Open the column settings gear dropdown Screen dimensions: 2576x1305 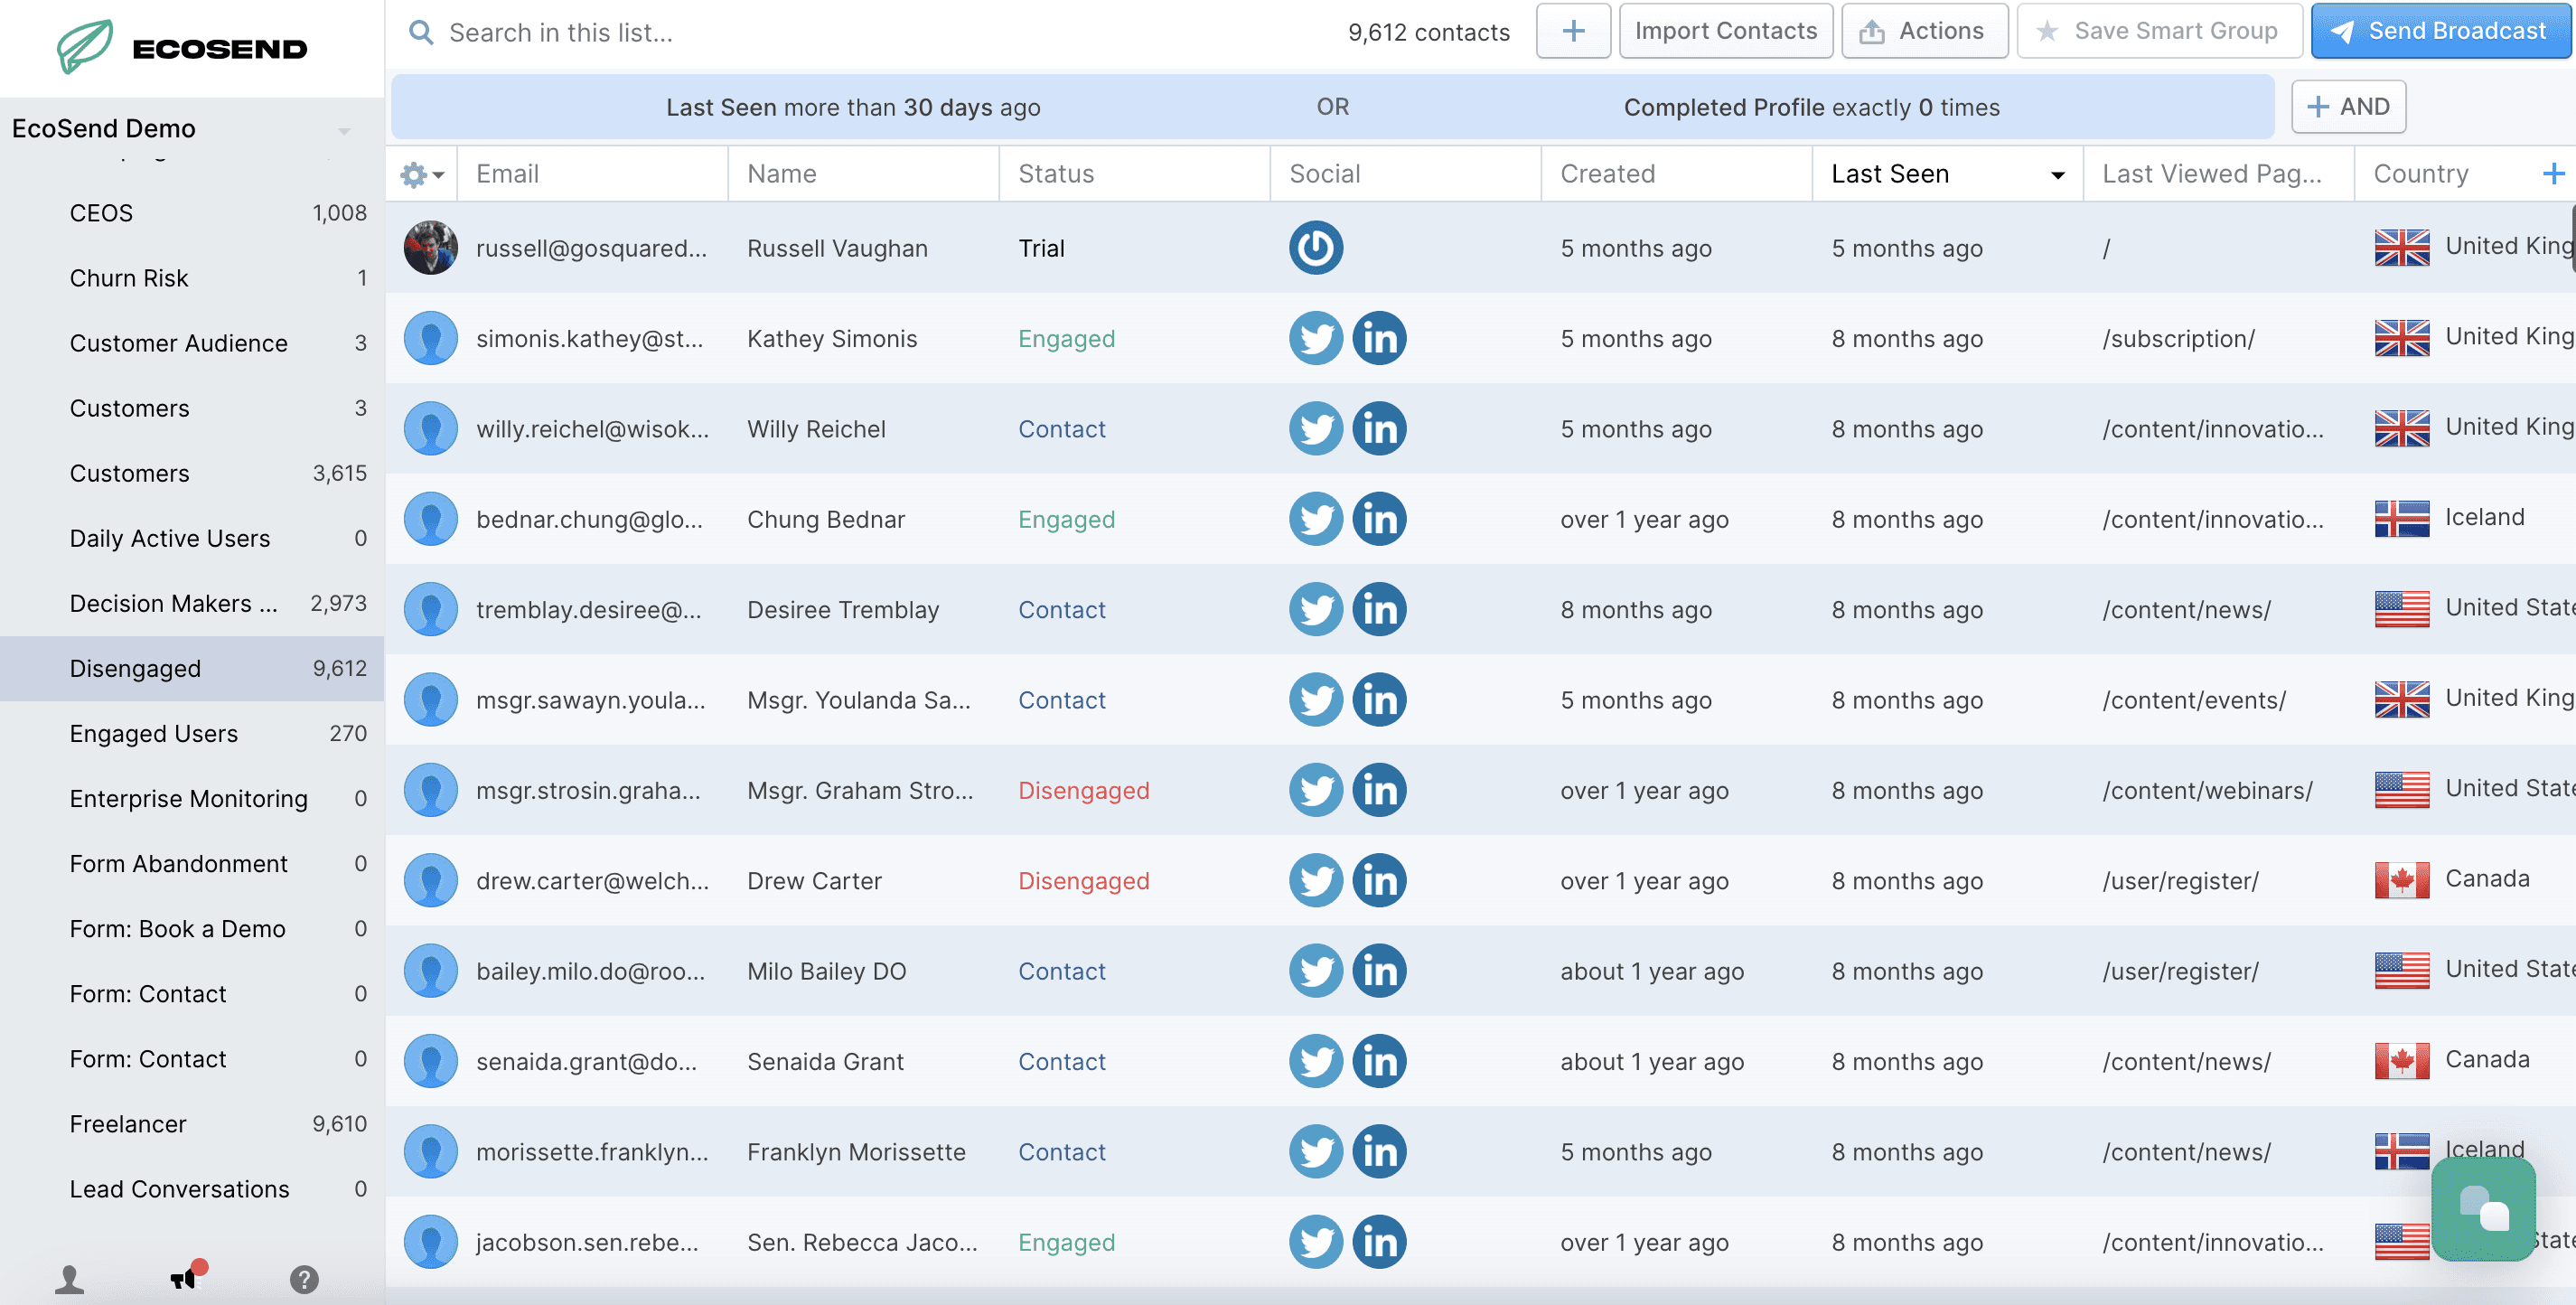(421, 175)
